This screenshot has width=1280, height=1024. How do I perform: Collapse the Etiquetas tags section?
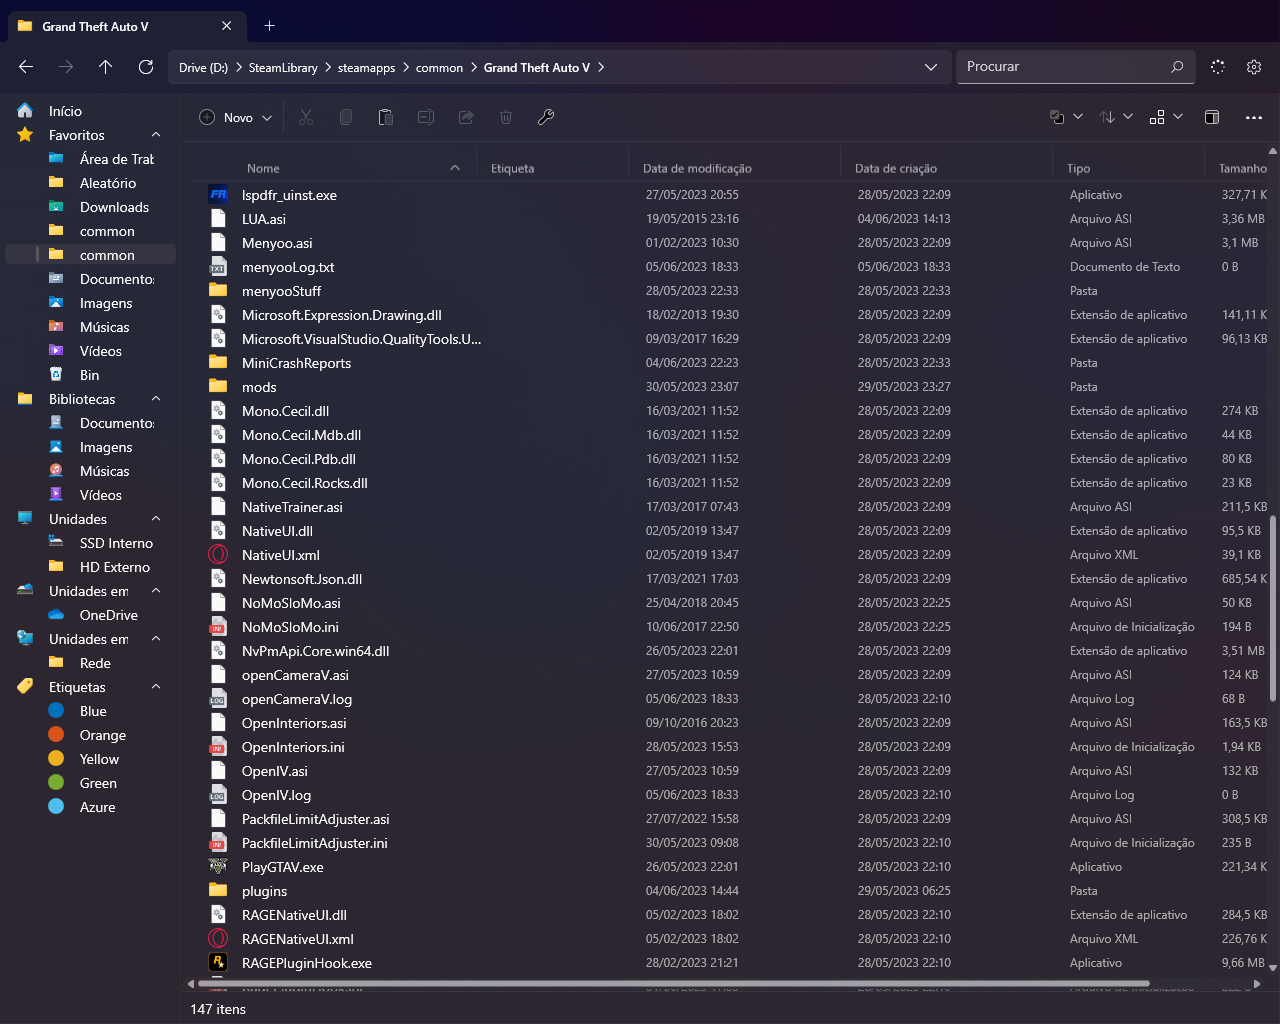(x=156, y=687)
